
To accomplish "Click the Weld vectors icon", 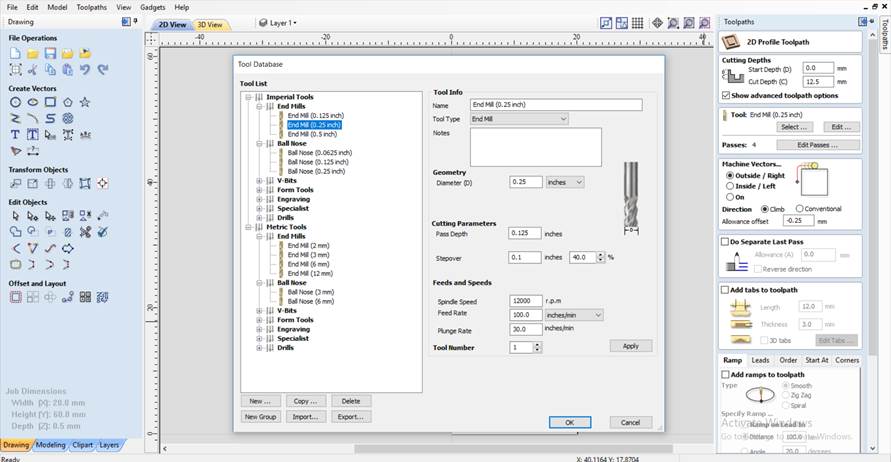I will tap(15, 232).
